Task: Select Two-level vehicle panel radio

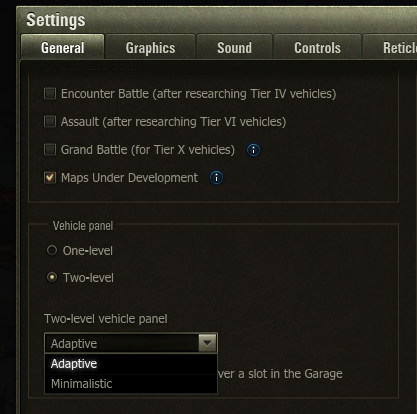Action: [52, 277]
